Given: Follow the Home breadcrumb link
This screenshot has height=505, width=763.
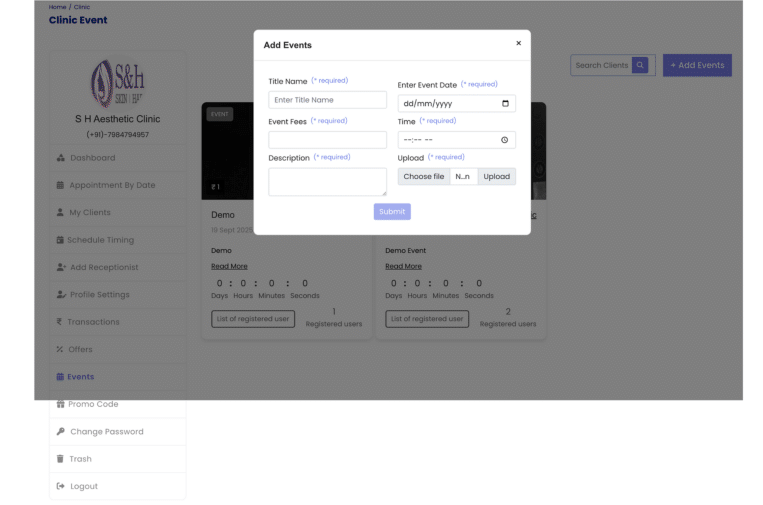Looking at the screenshot, I should [57, 7].
